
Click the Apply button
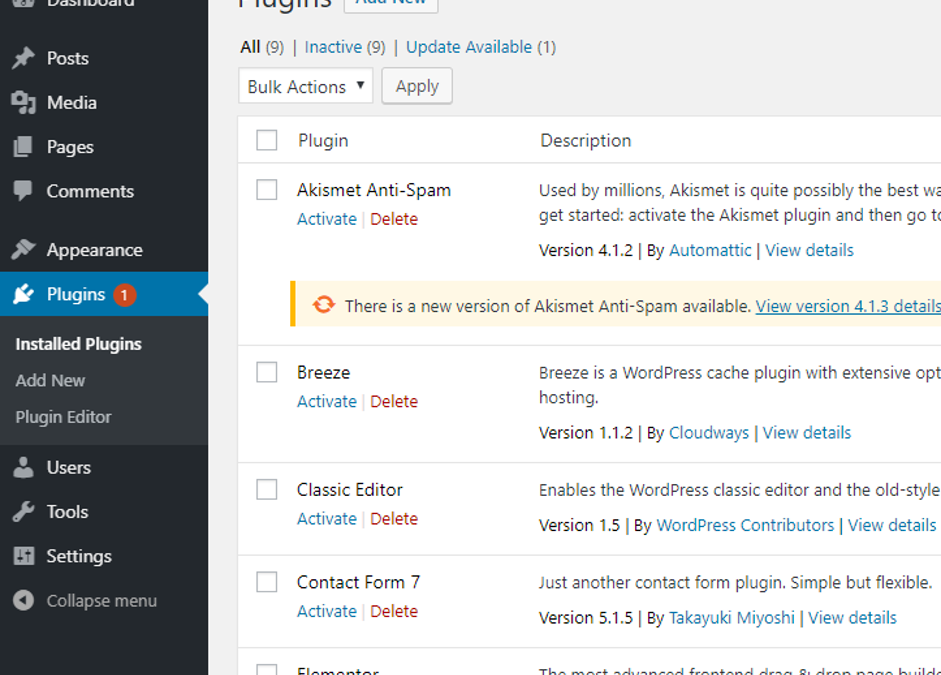[417, 86]
